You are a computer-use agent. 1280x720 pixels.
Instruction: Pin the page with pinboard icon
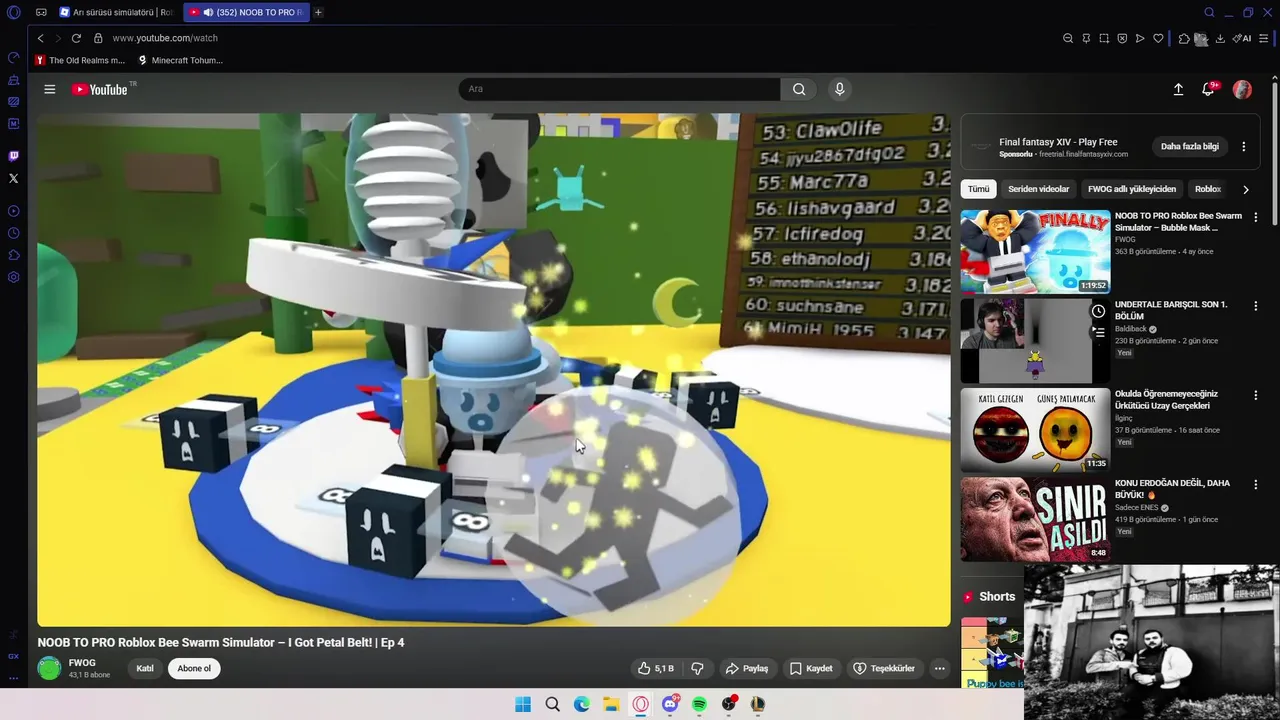coord(1086,38)
